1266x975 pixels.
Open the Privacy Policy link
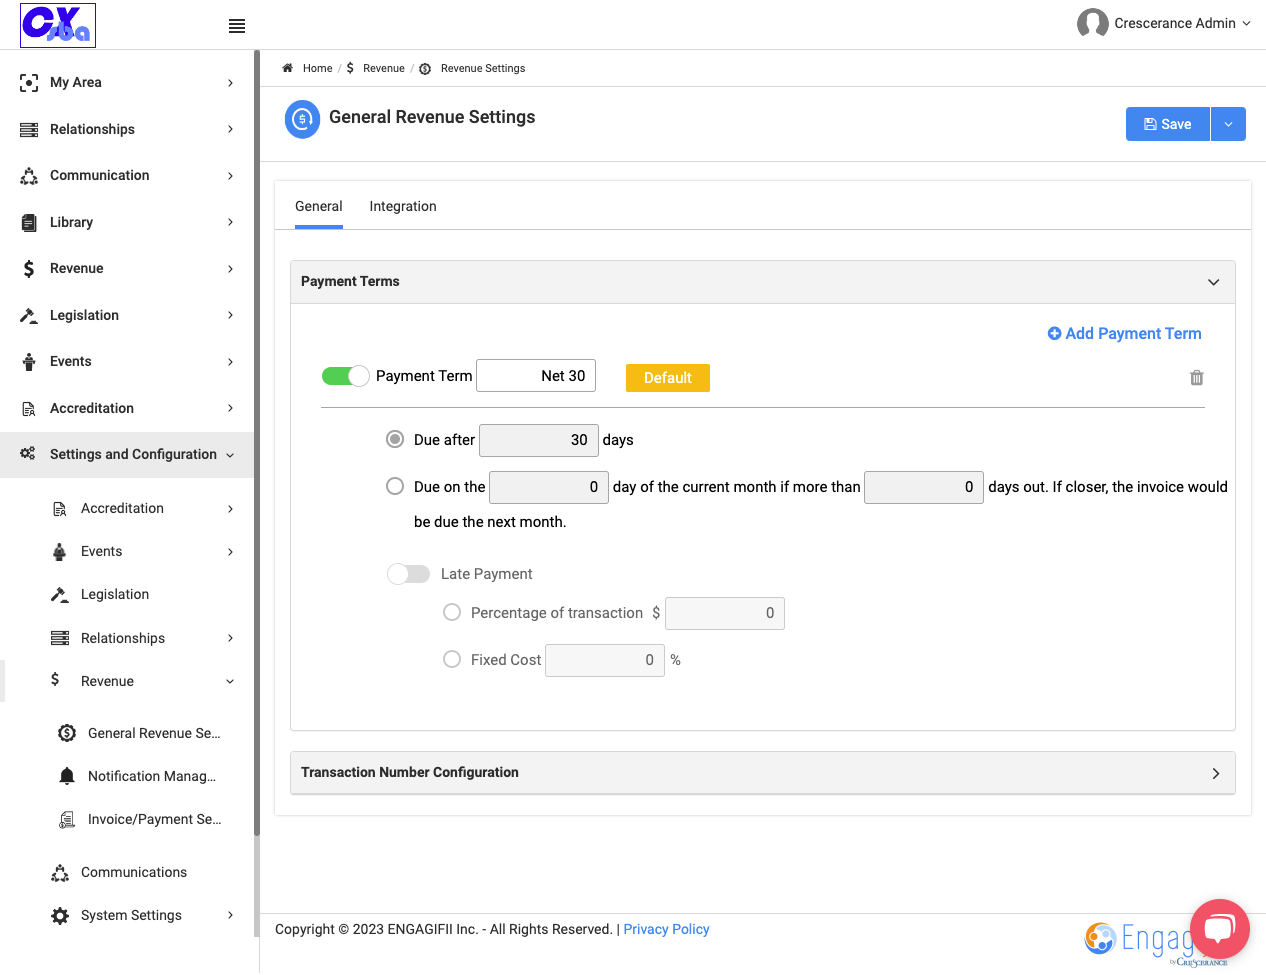666,930
